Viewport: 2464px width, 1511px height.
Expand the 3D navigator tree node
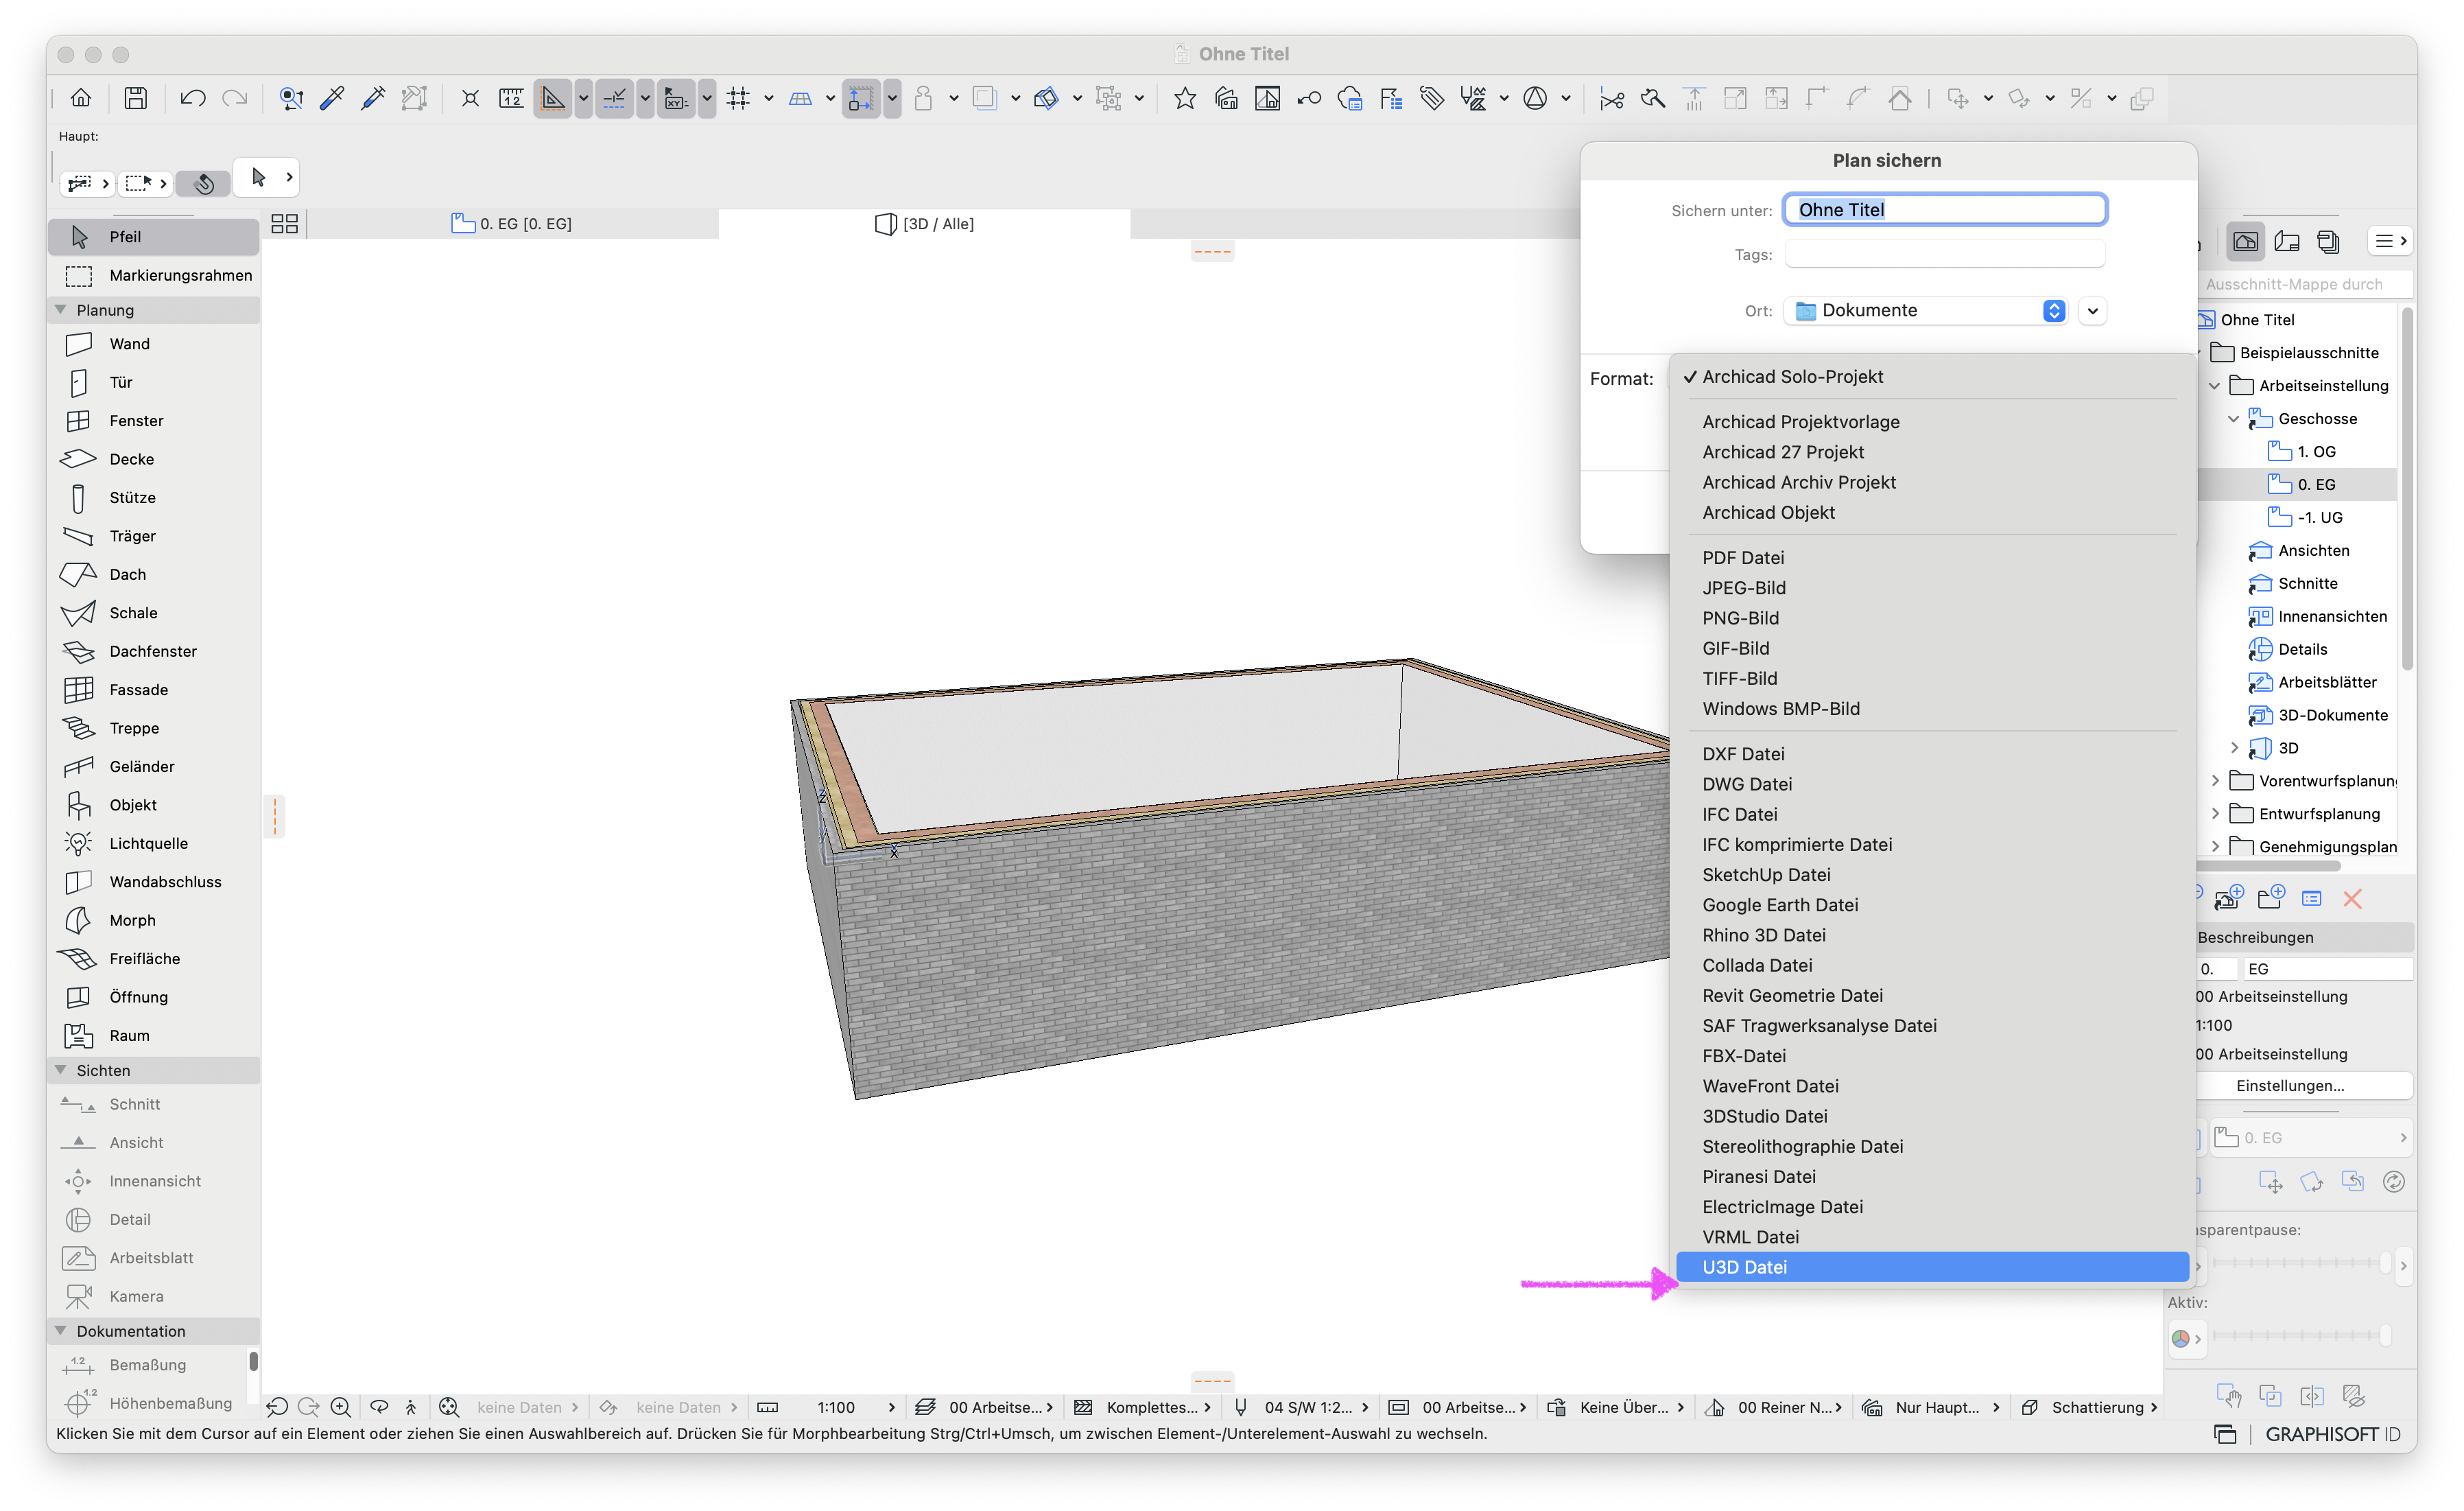click(x=2234, y=748)
